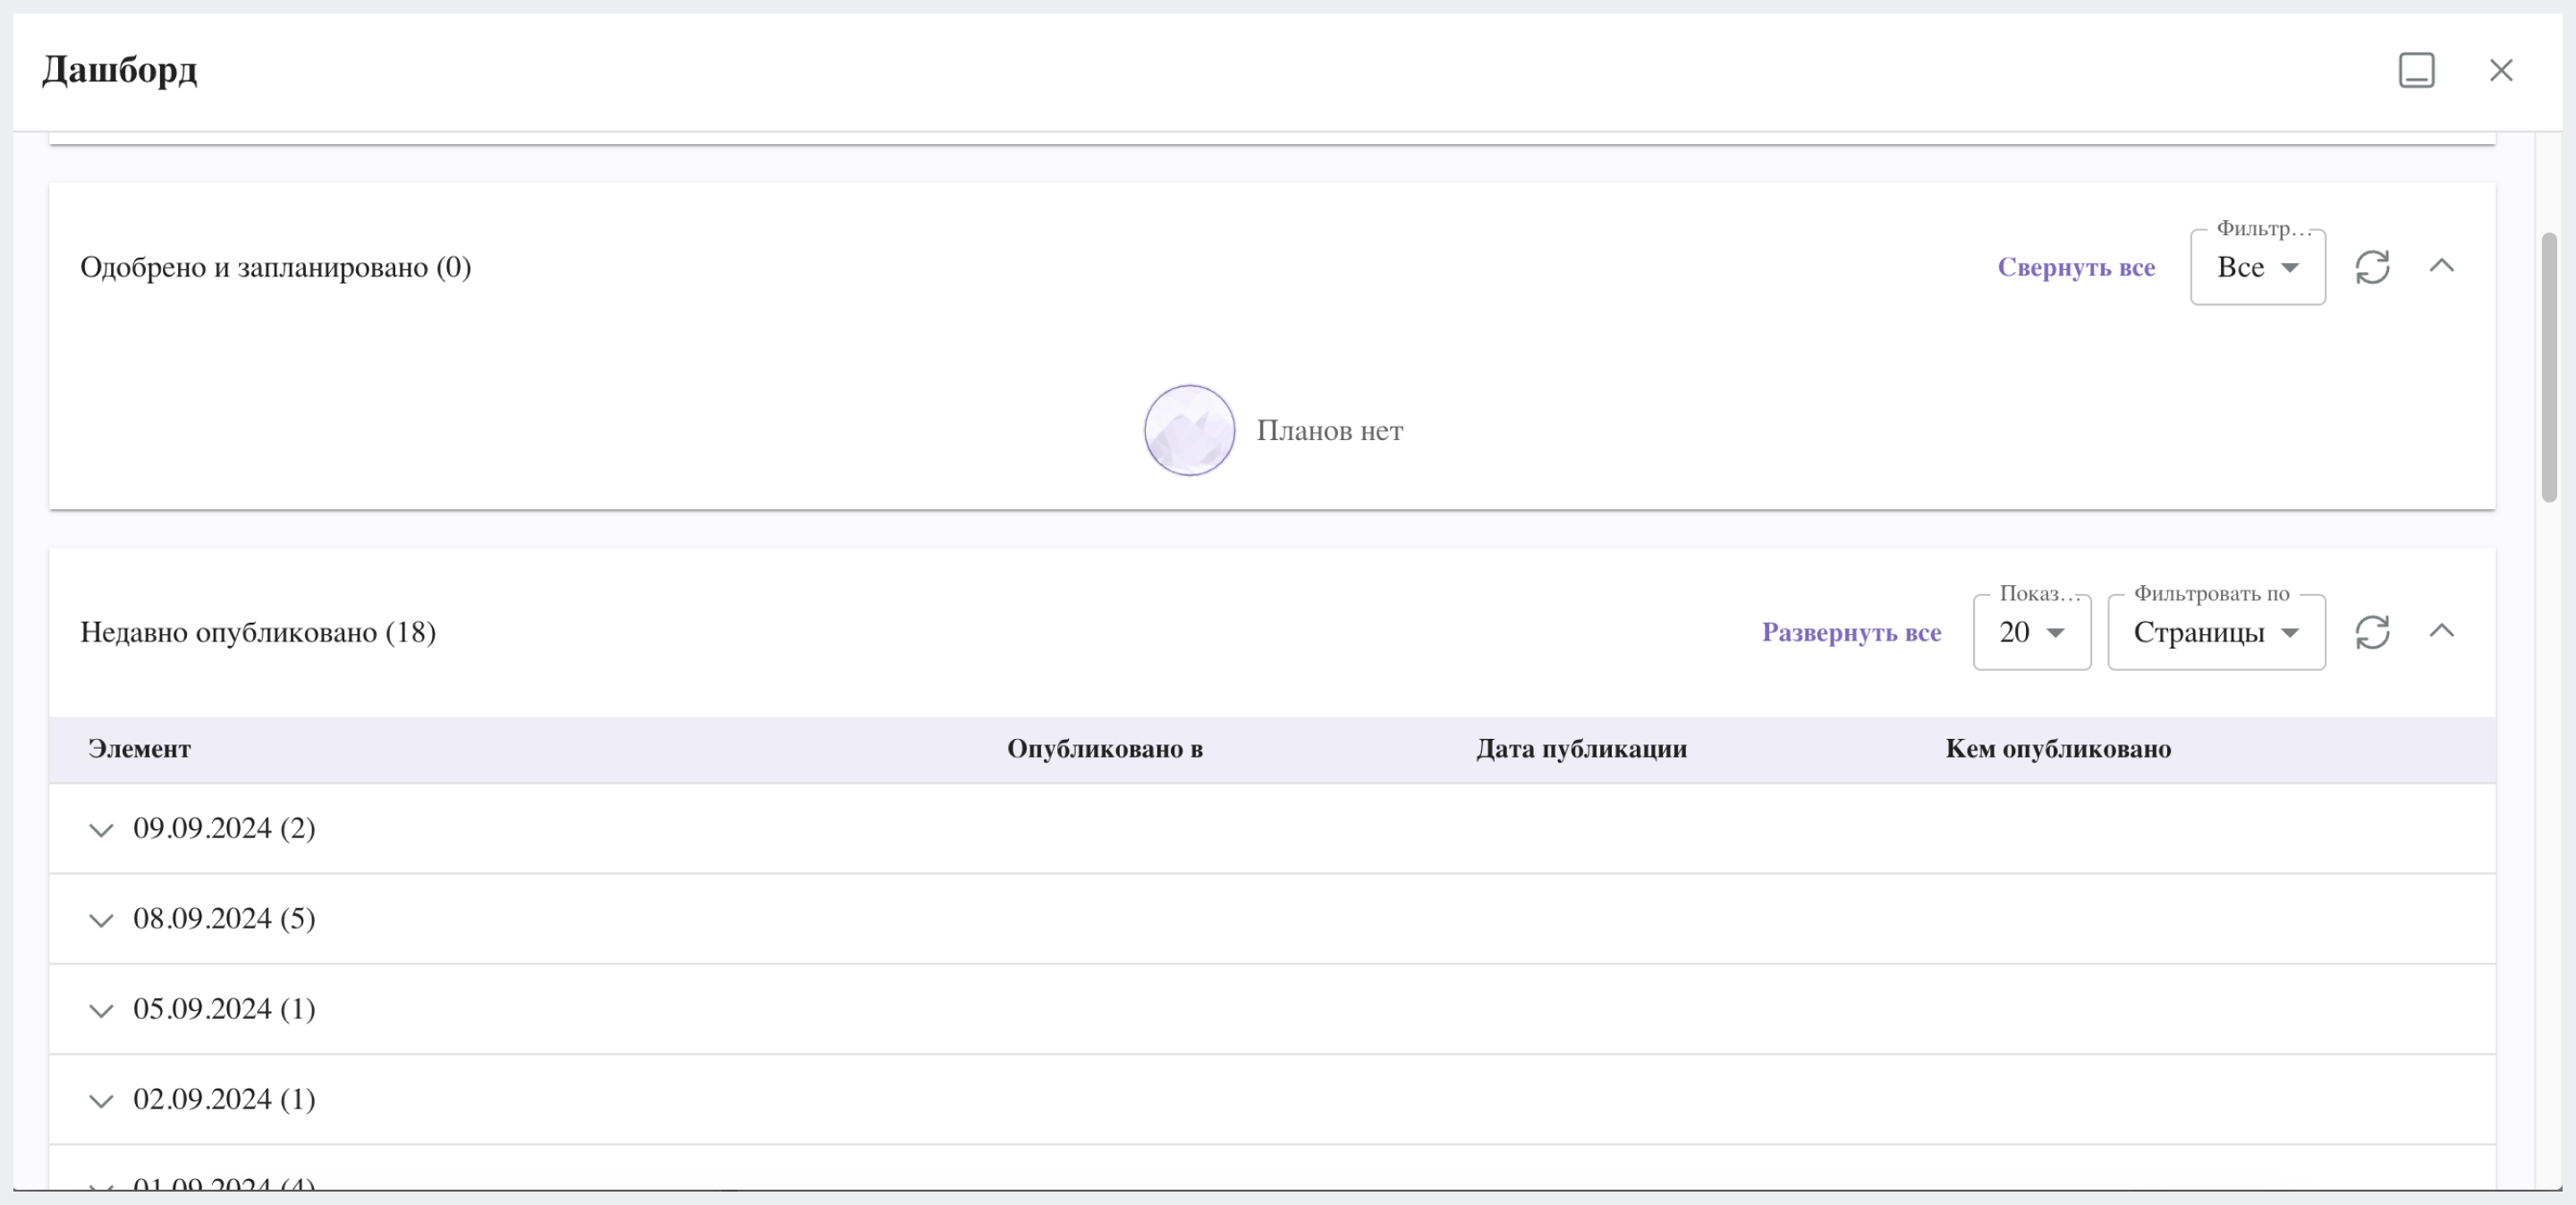
Task: Click the Дата публикации column header
Action: pyautogui.click(x=1581, y=749)
